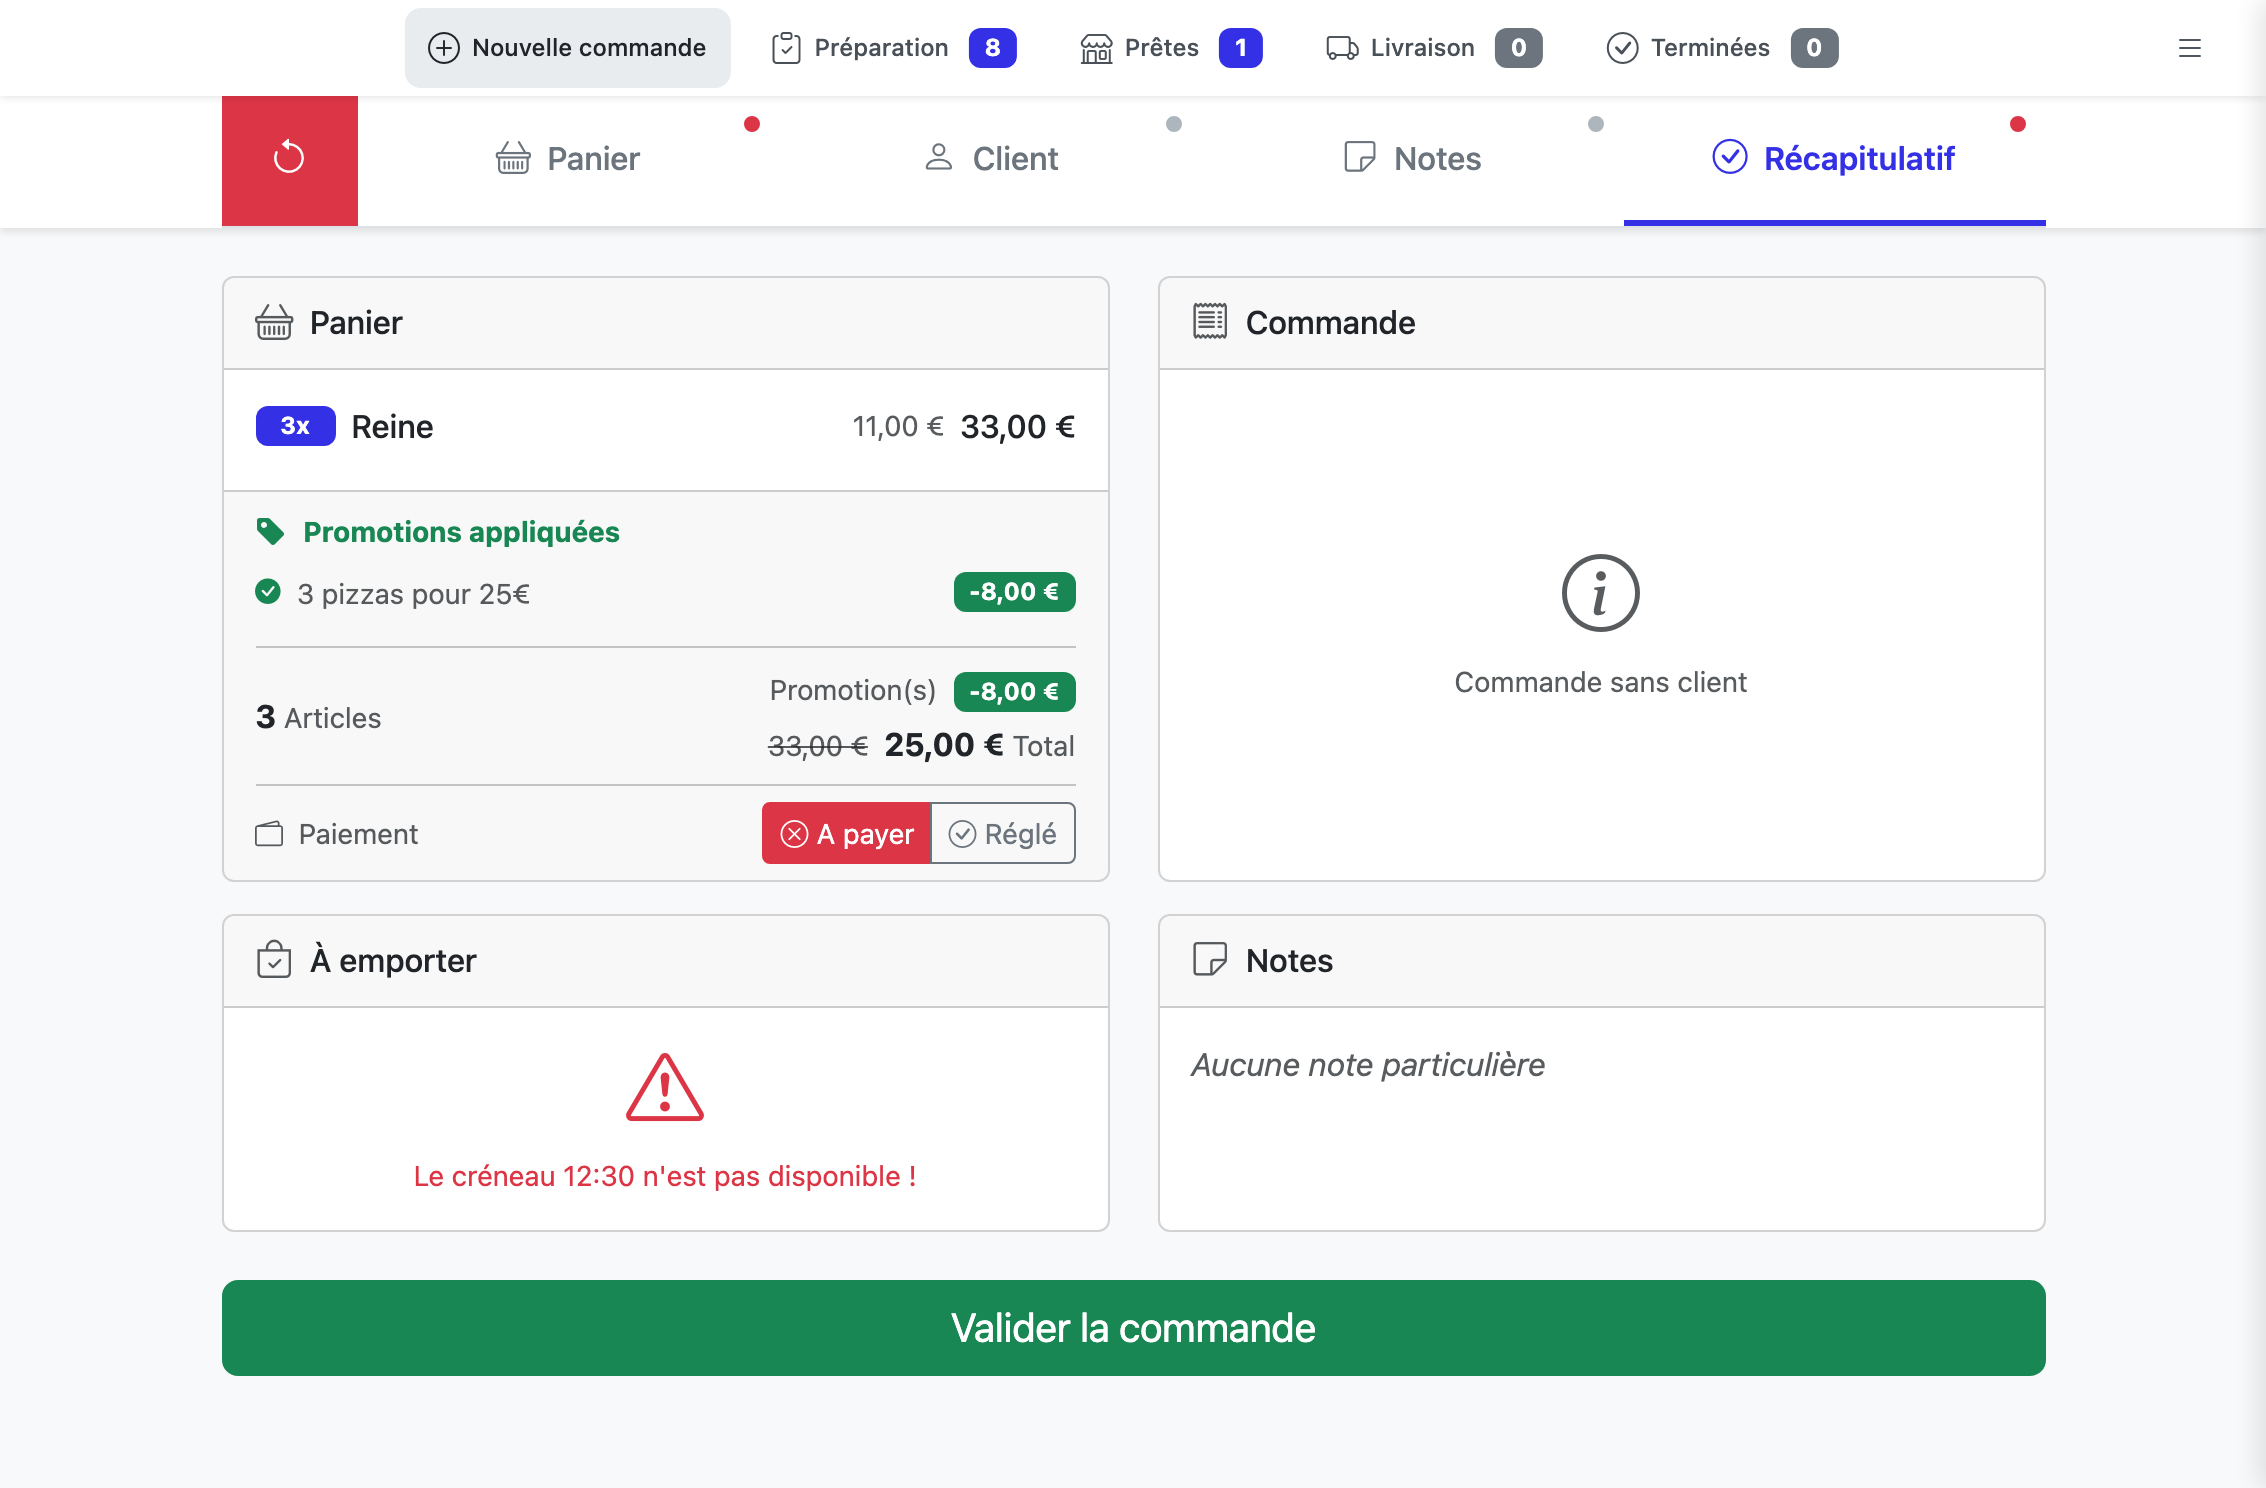Click the green promotion tag icon
2266x1488 pixels.
[x=270, y=531]
